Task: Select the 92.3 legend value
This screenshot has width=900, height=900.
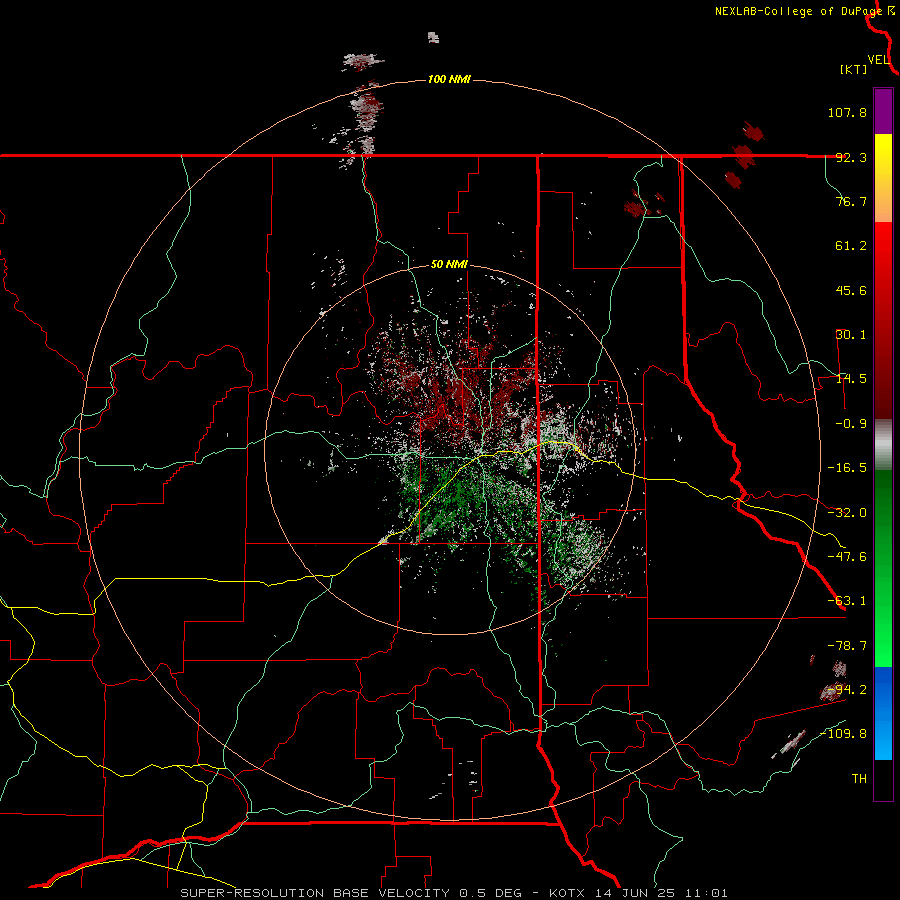Action: click(x=851, y=157)
